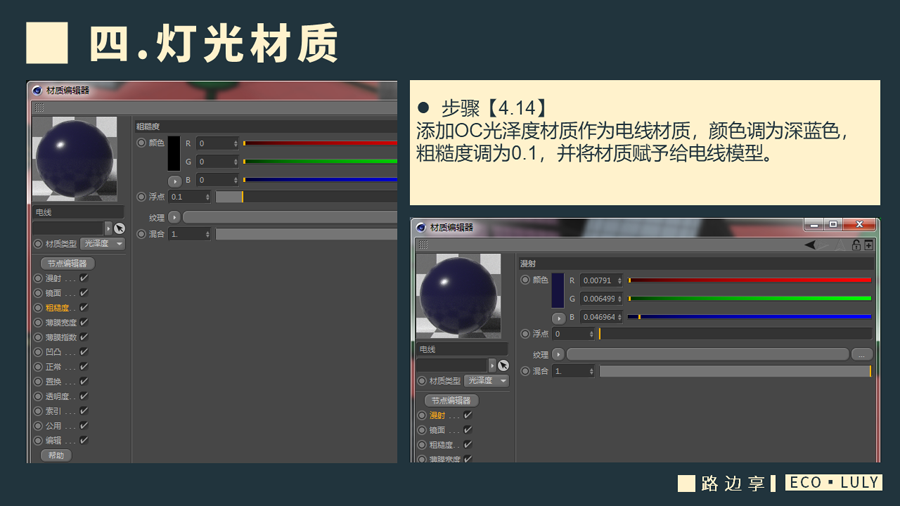The image size is (900, 506).
Task: Click the animation dot beside 浮点 in the Roughness editor
Action: [141, 197]
